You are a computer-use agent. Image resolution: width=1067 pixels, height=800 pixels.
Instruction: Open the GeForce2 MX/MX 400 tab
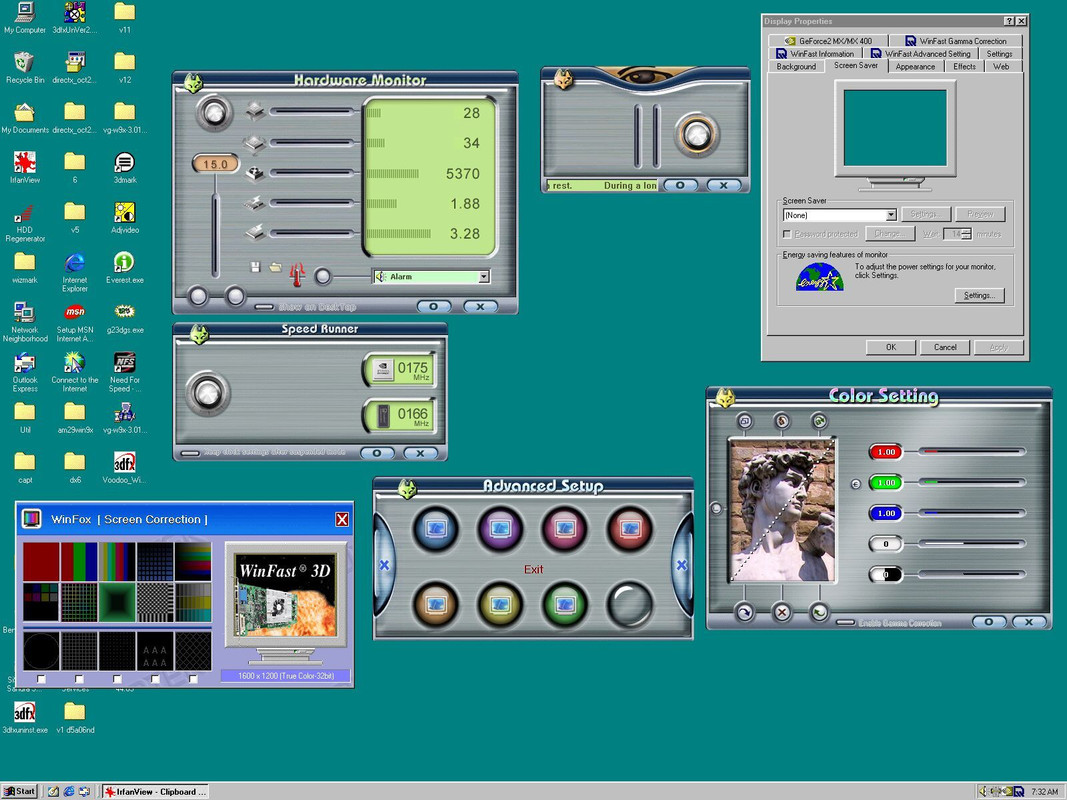(829, 41)
